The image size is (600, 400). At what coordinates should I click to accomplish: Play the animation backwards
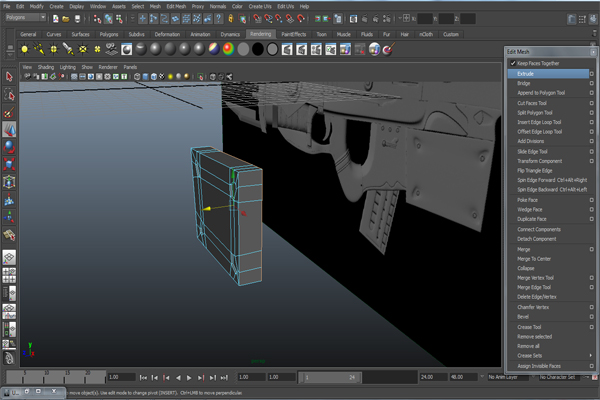[178, 377]
